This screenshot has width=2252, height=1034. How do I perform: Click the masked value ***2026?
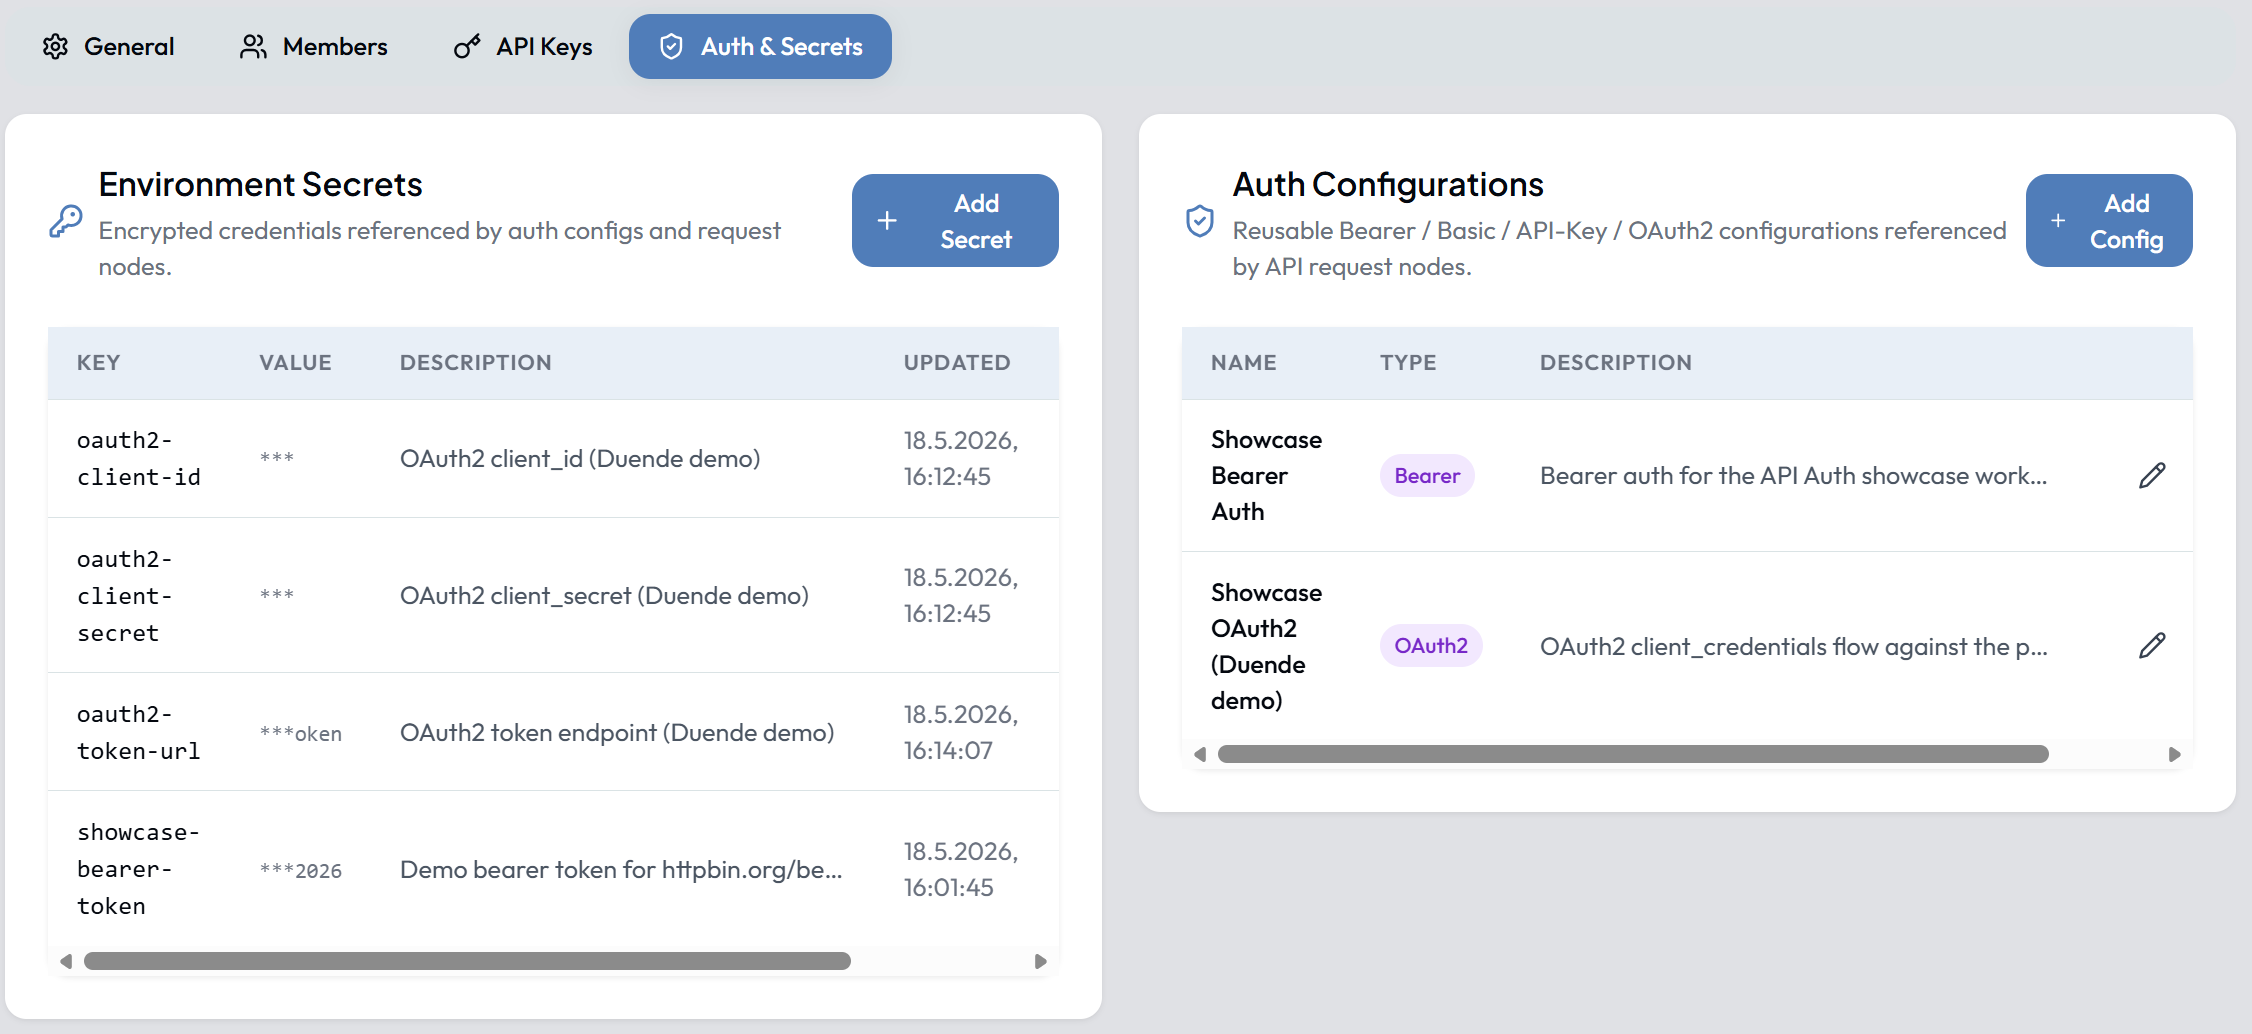[301, 871]
